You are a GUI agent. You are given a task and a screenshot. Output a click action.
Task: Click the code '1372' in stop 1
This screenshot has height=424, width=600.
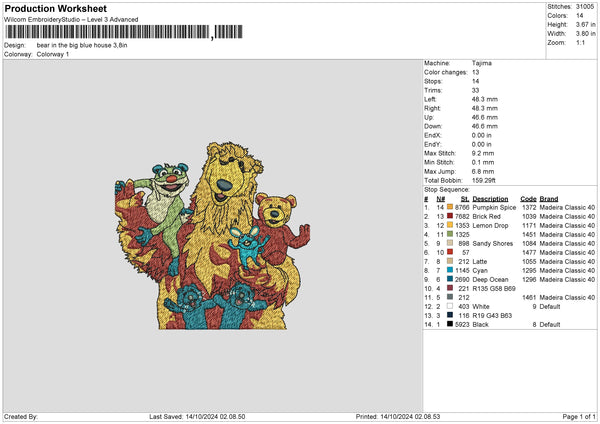[529, 207]
